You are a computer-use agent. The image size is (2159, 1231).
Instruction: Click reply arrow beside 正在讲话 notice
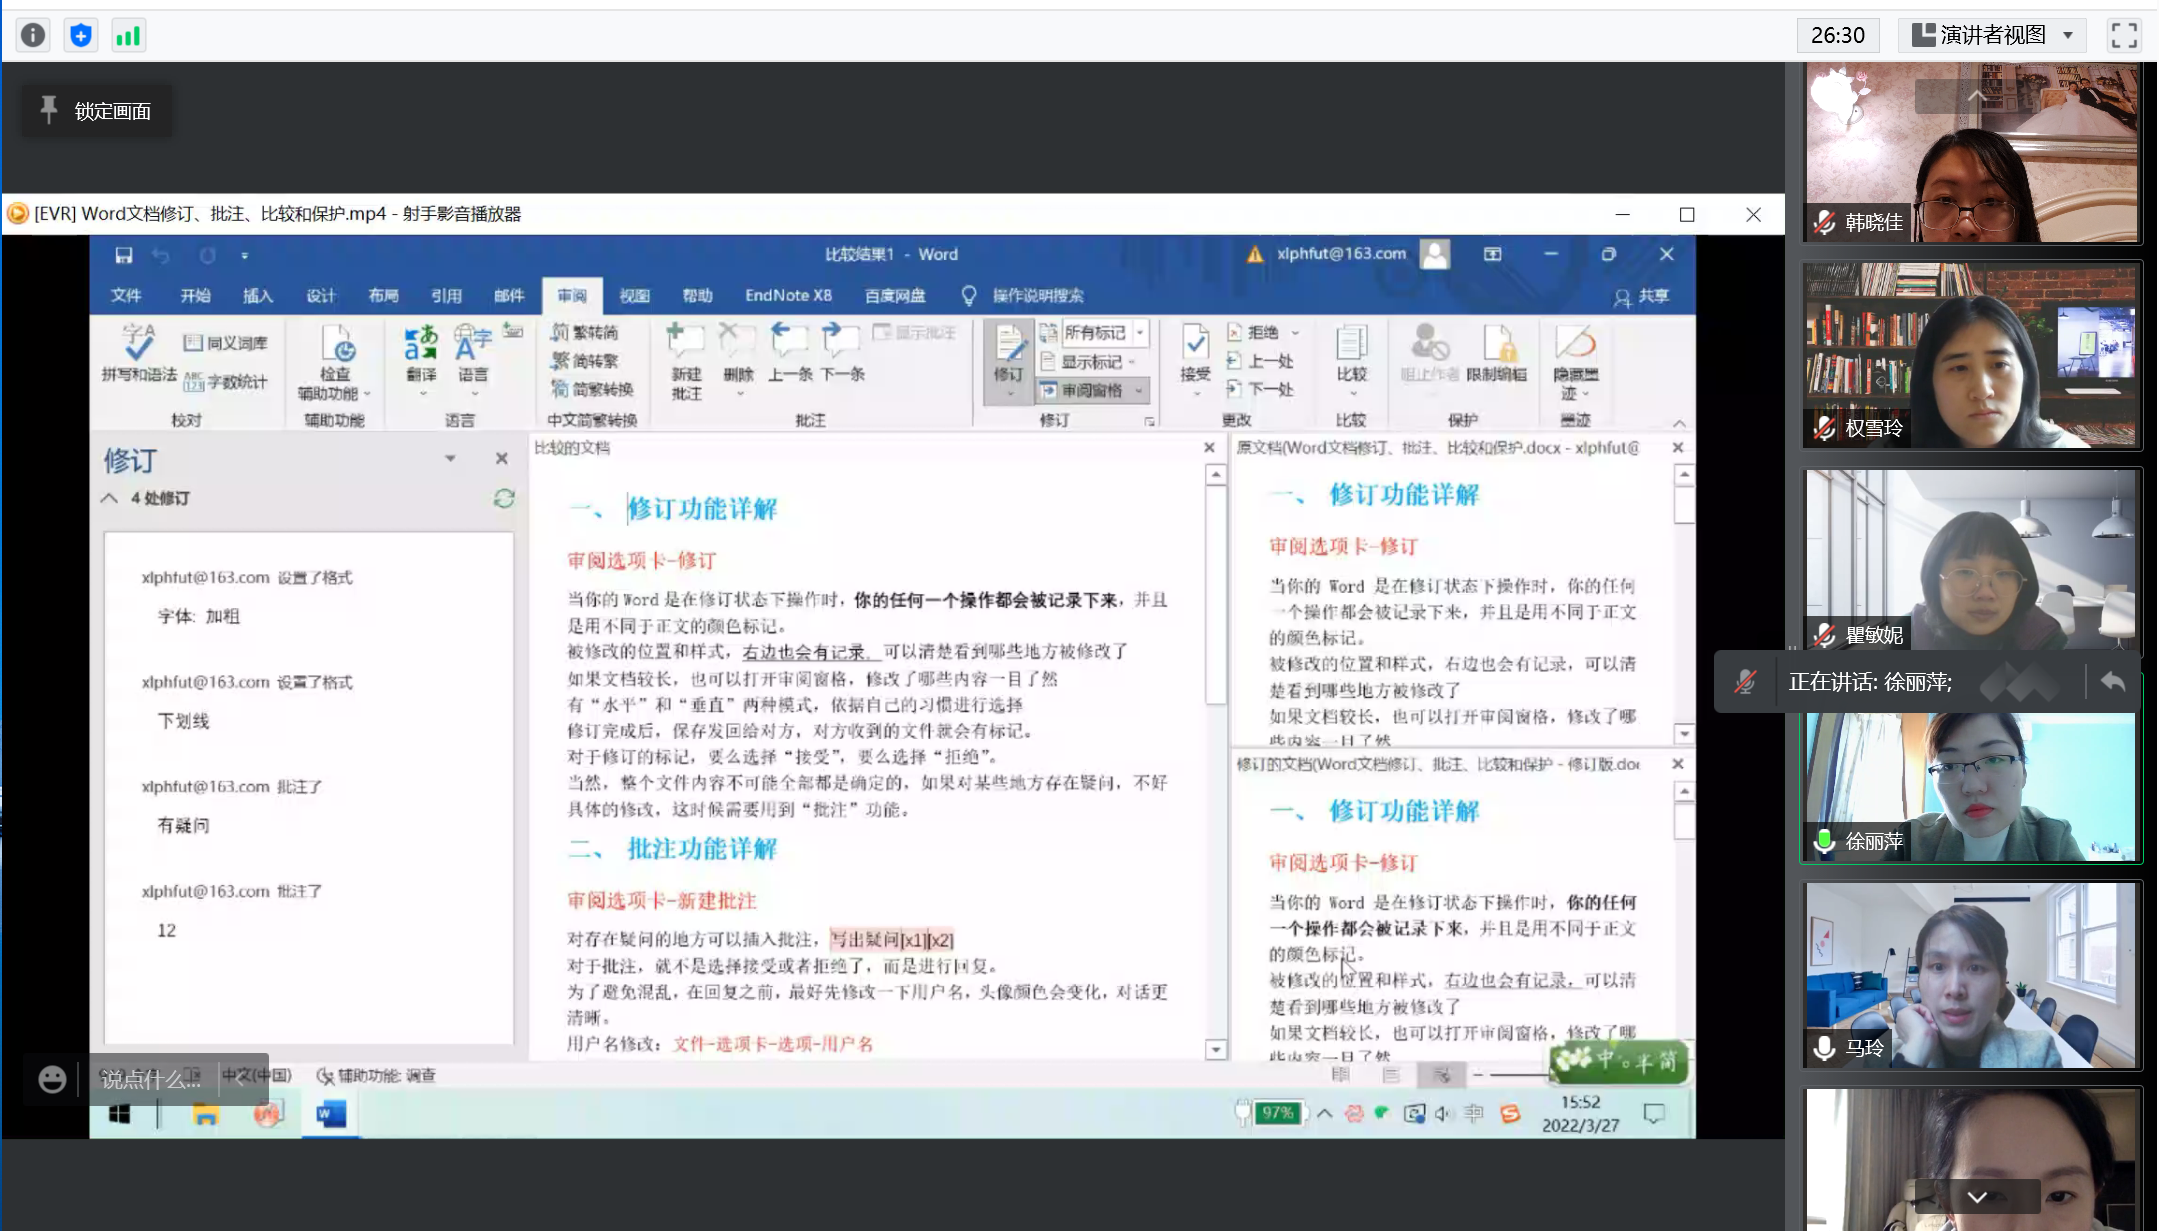(2112, 682)
